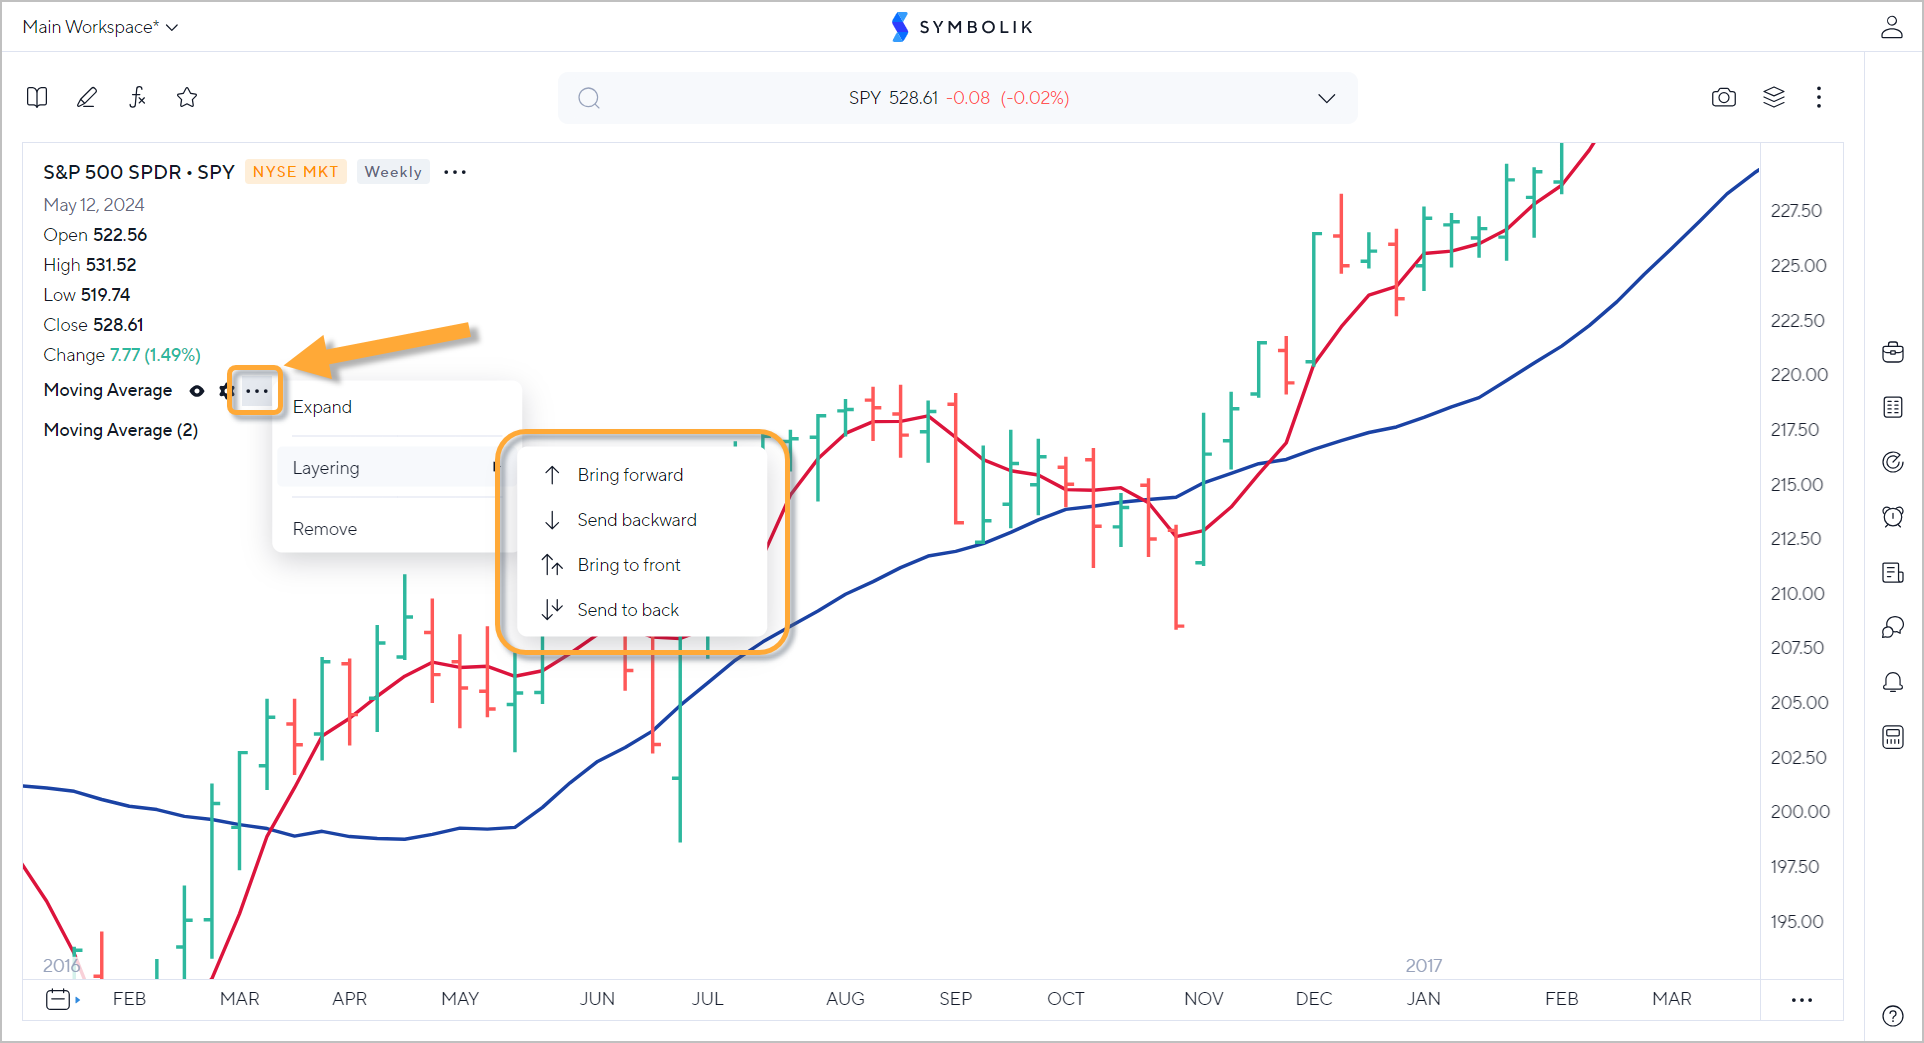The width and height of the screenshot is (1924, 1043).
Task: Open the notifications bell icon in the sidebar
Action: point(1893,682)
